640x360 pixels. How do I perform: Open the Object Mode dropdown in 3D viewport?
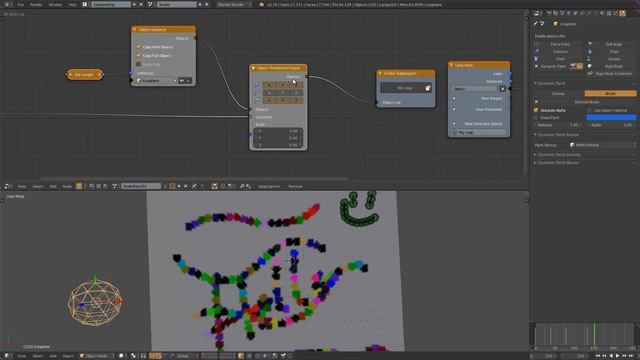[x=96, y=356]
